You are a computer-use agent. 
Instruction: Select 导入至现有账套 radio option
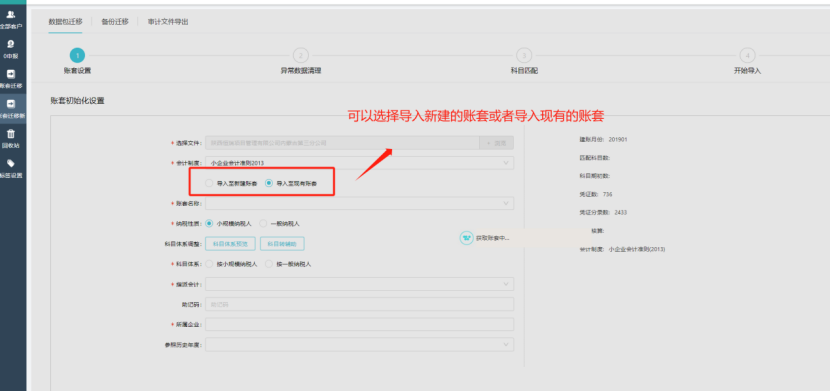(269, 183)
